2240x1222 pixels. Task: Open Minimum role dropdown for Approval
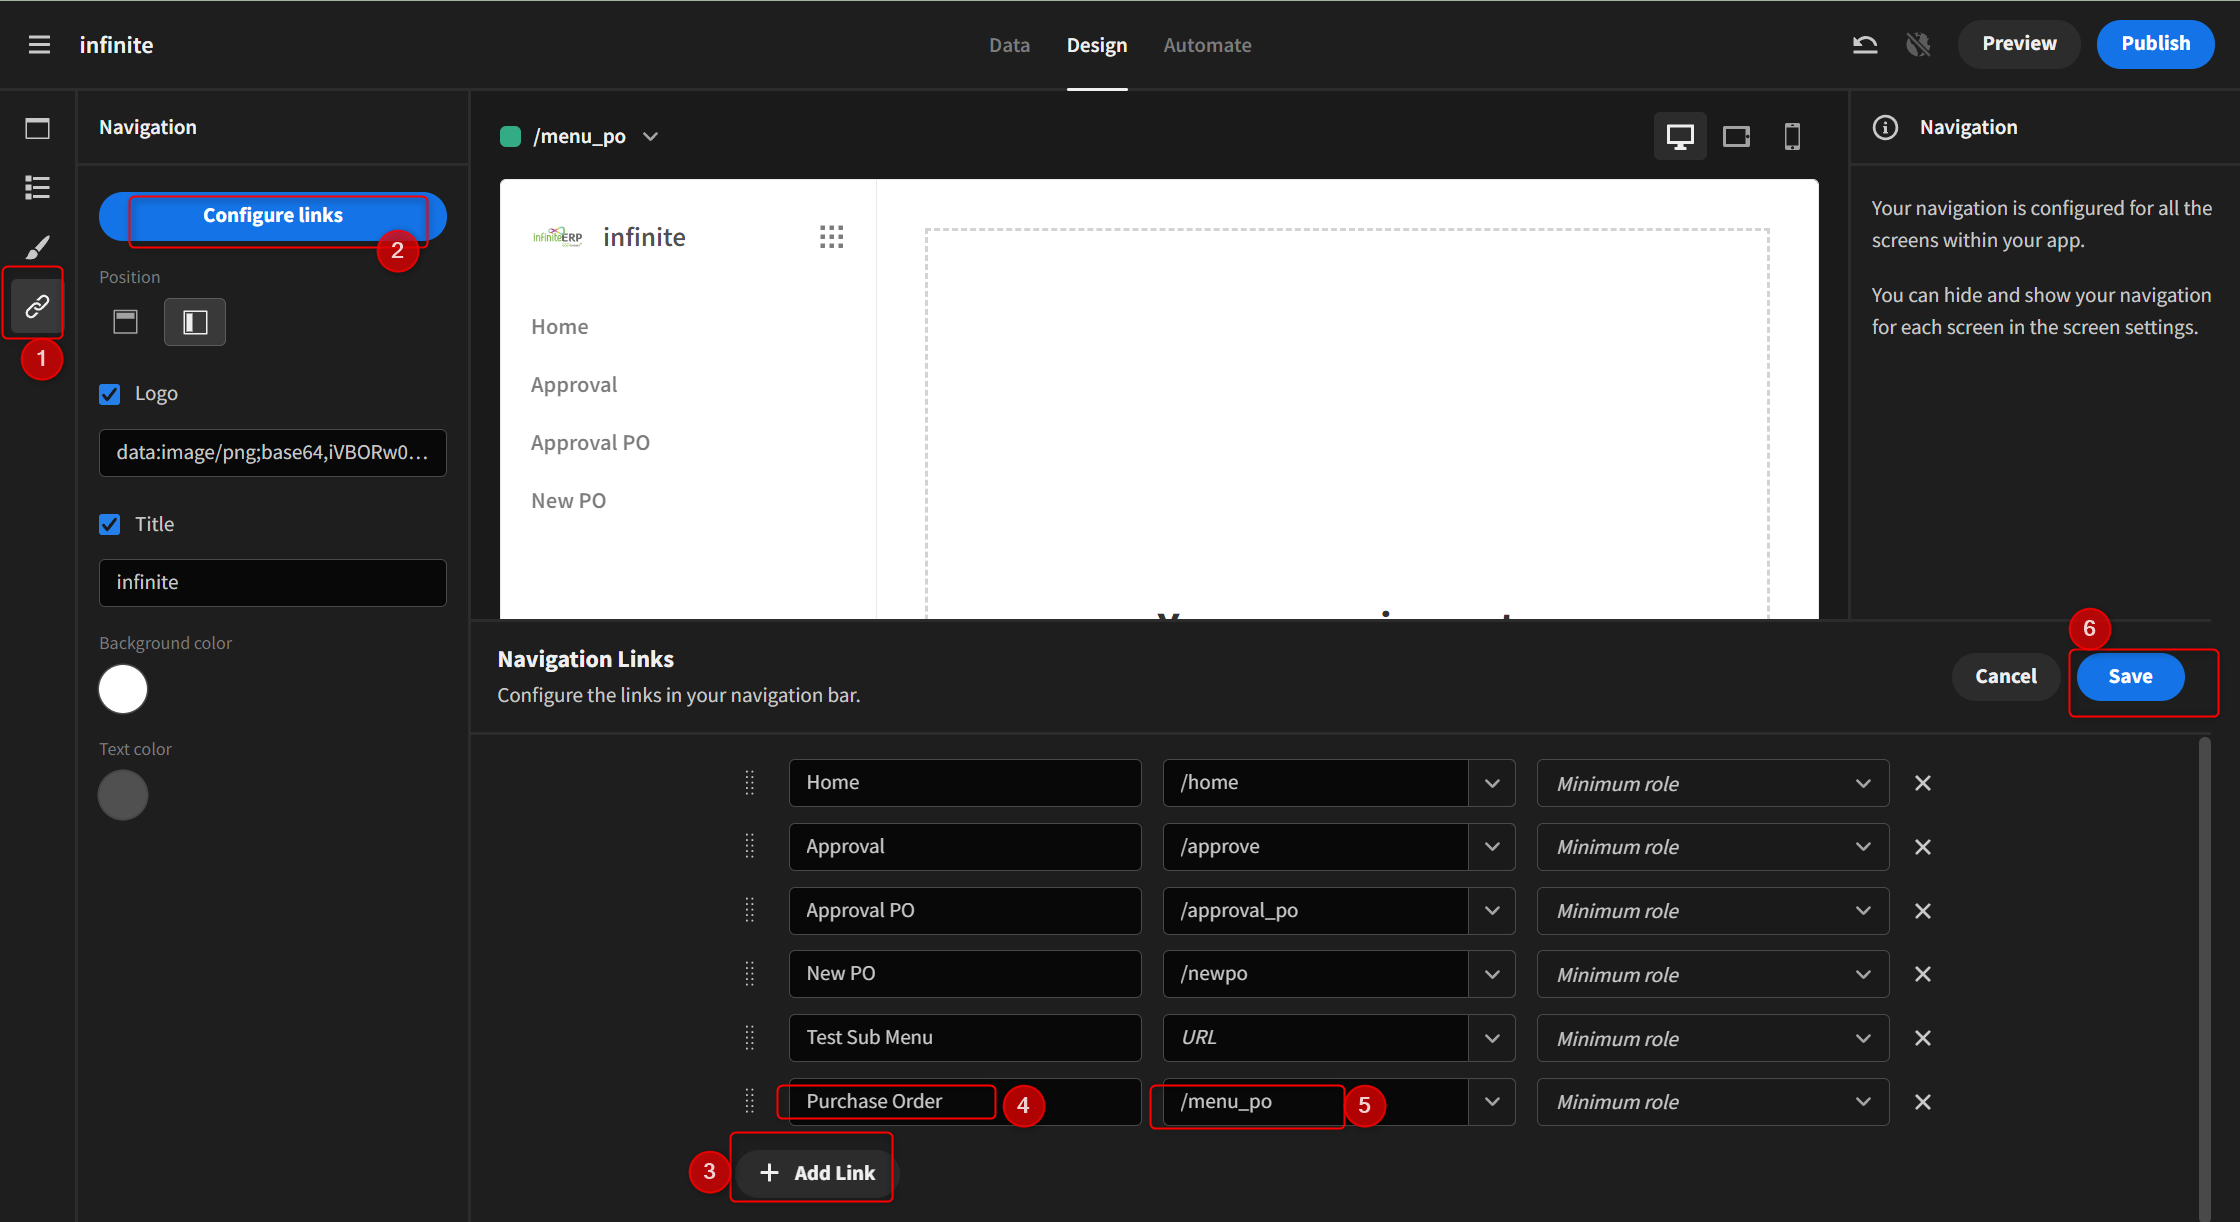pos(1712,847)
